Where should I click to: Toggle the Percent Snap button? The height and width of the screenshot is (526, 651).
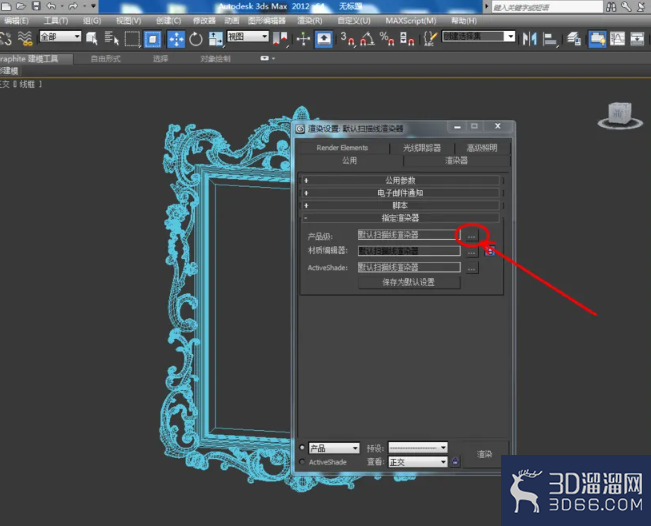[x=387, y=39]
